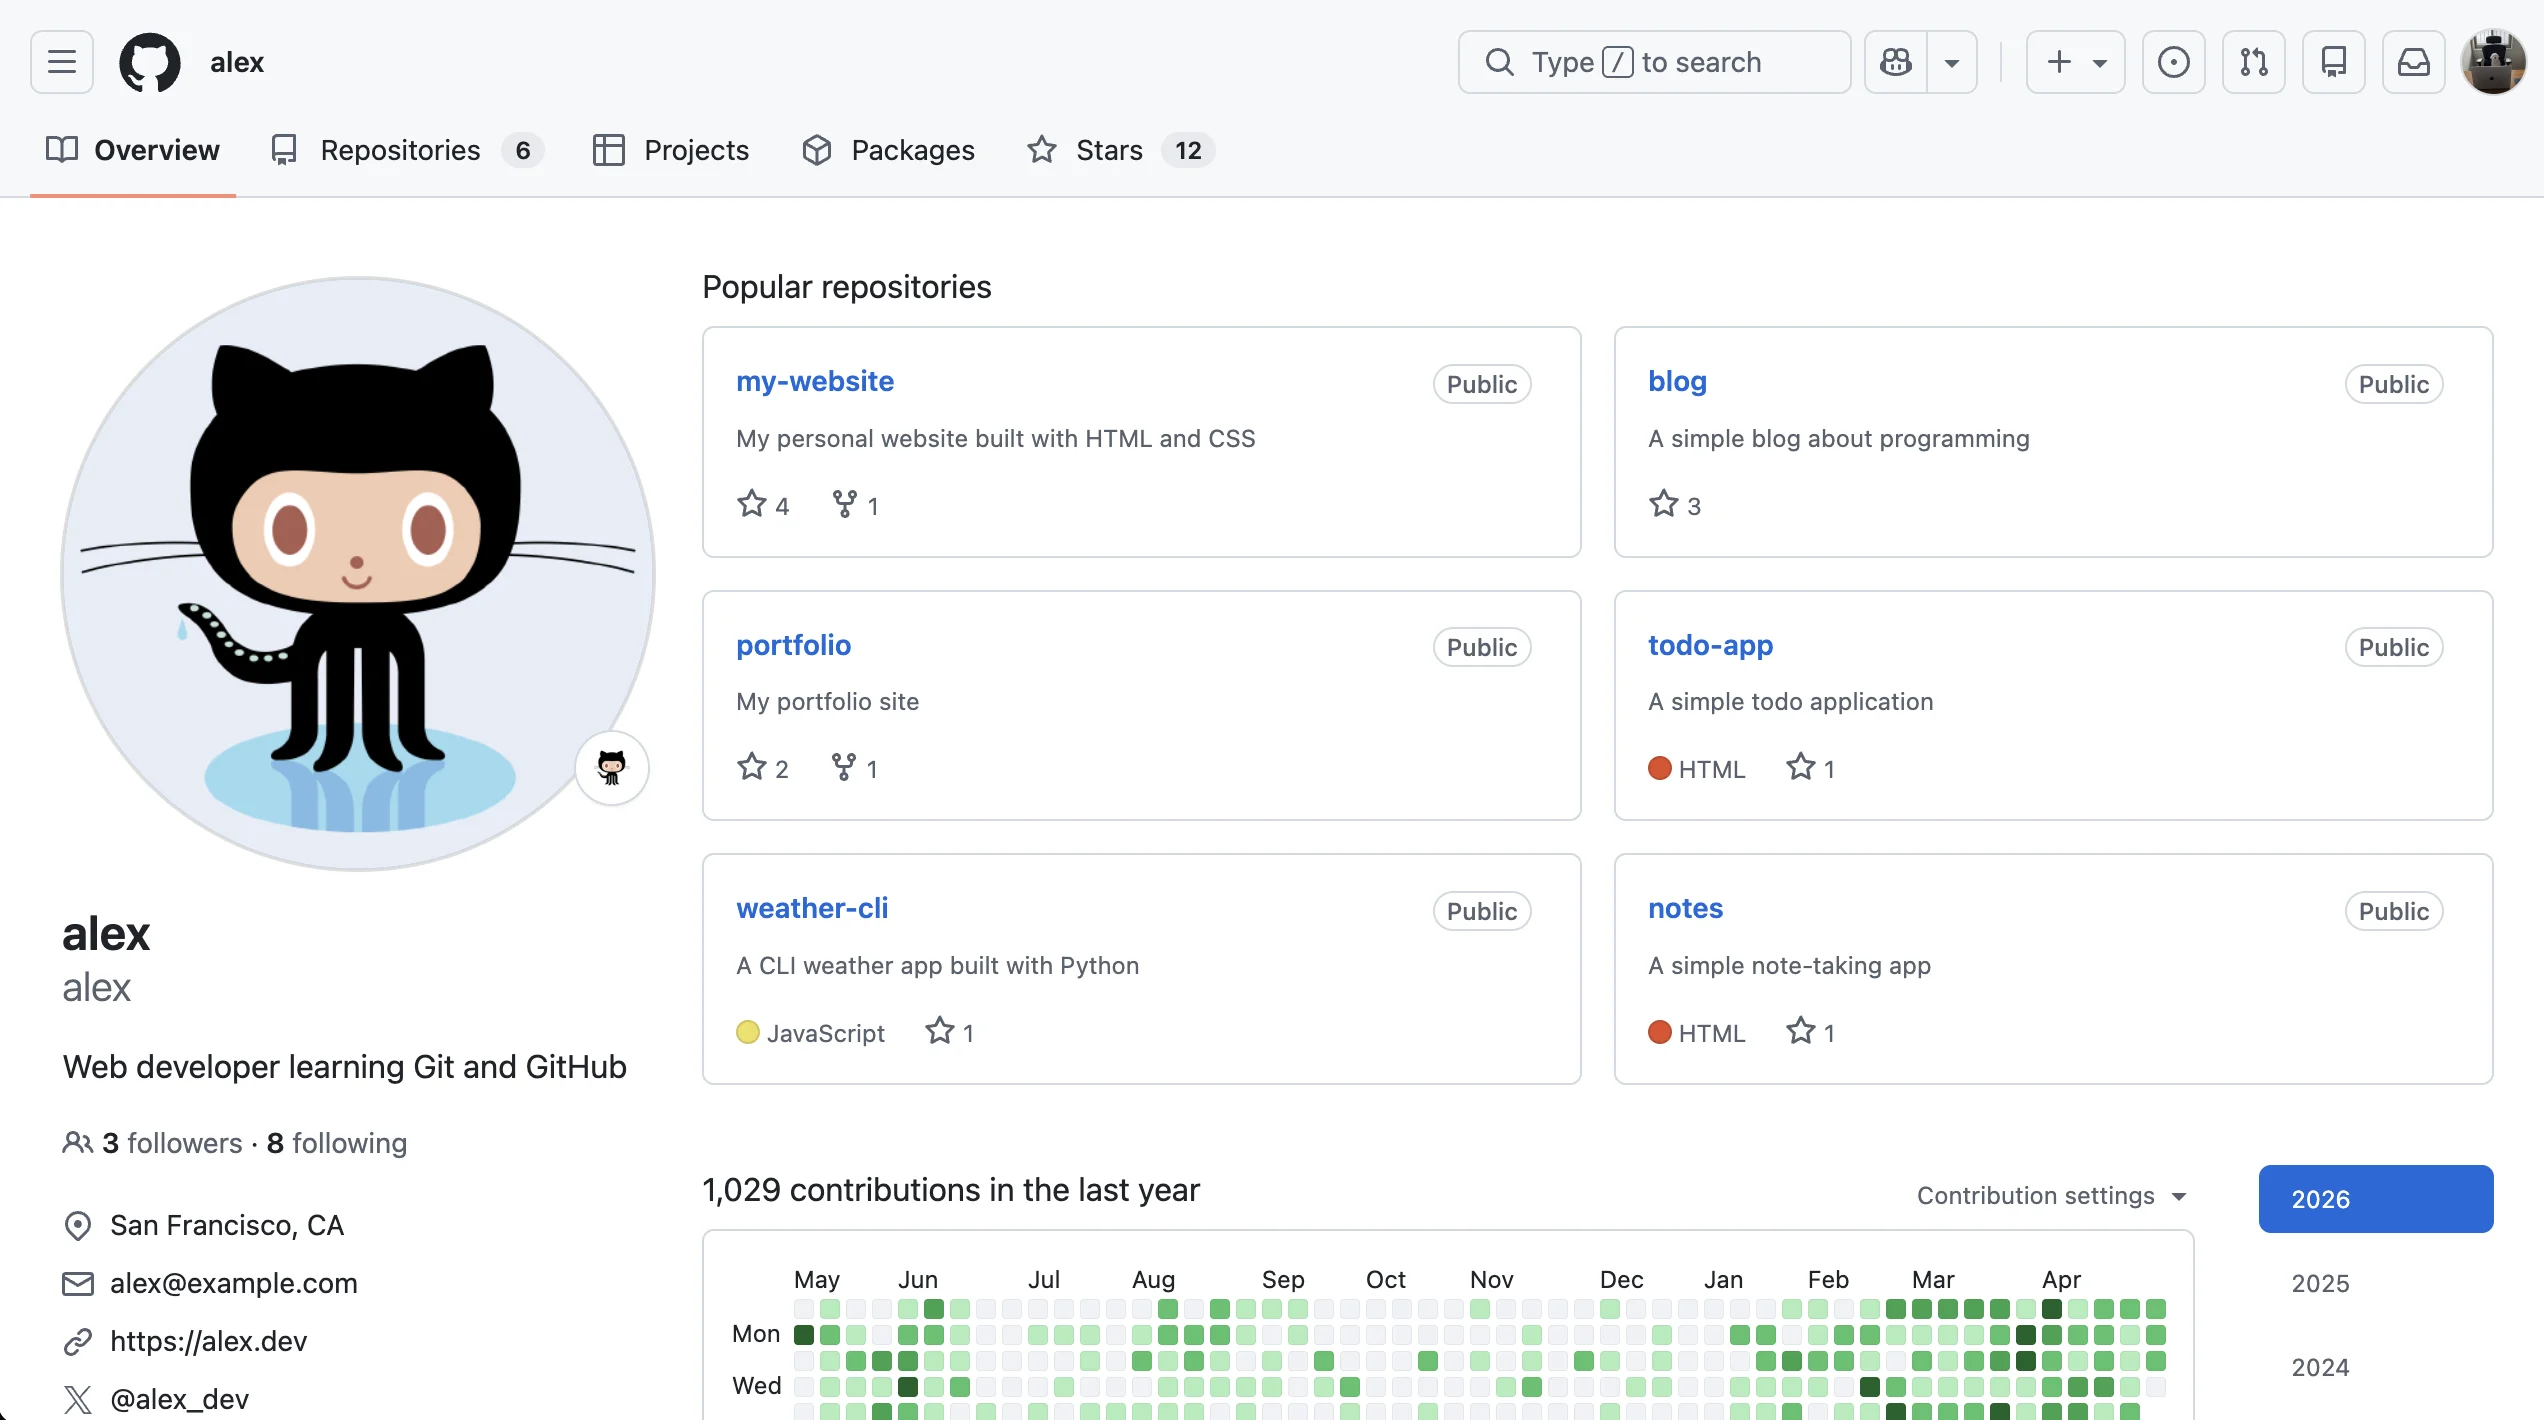This screenshot has height=1420, width=2544.
Task: Open the Pull requests icon in header
Action: (x=2254, y=62)
